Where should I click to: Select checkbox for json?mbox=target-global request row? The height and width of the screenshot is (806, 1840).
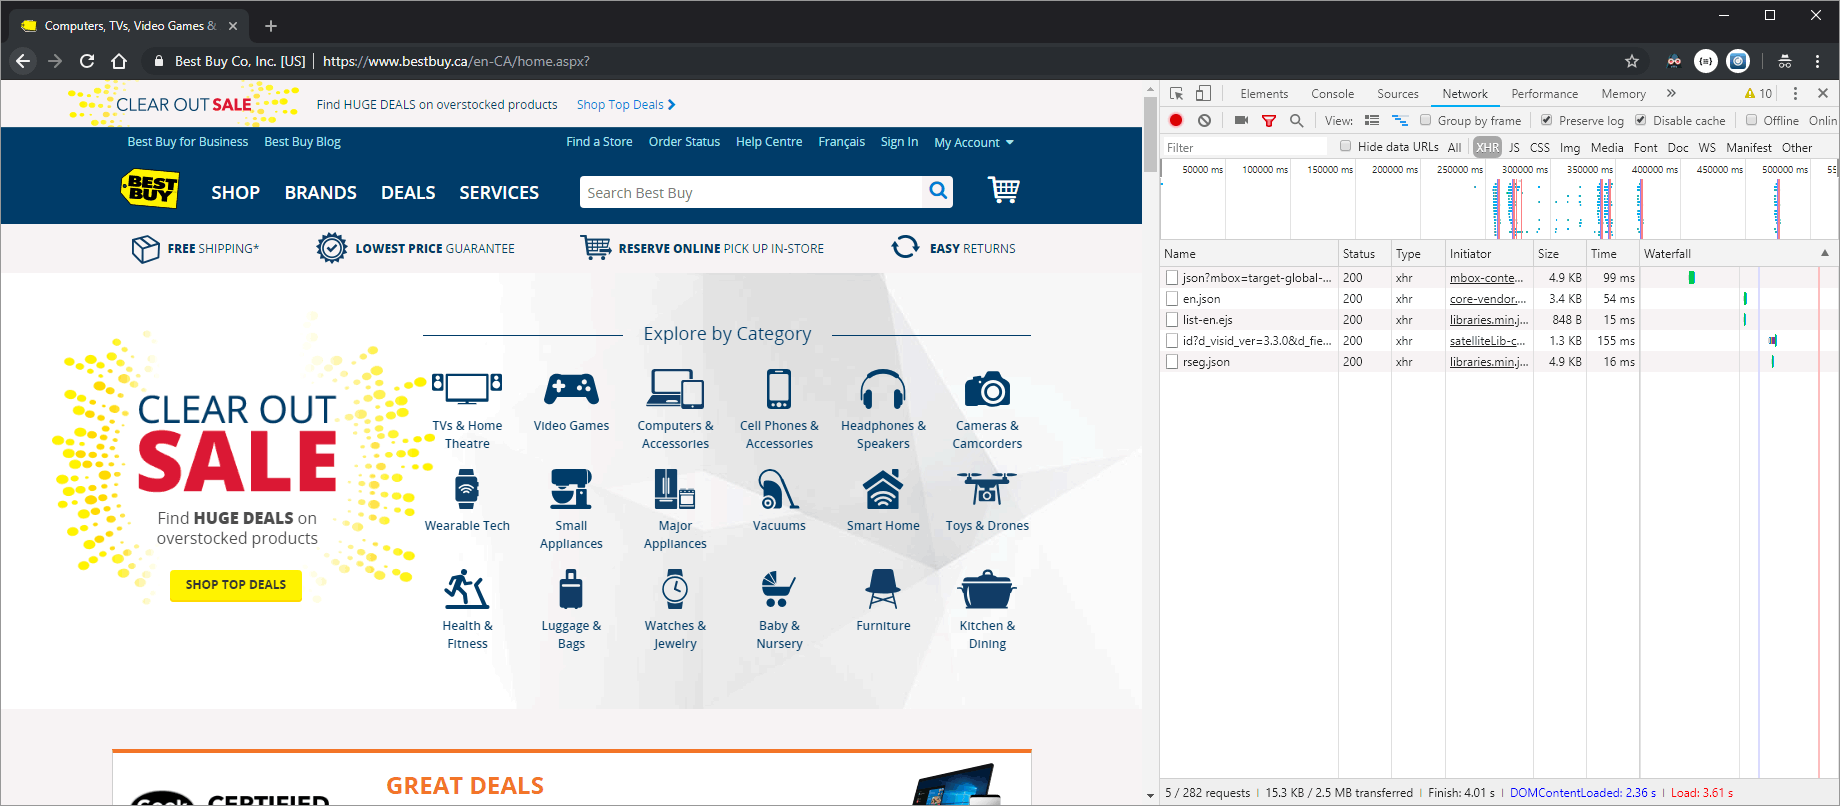tap(1172, 277)
